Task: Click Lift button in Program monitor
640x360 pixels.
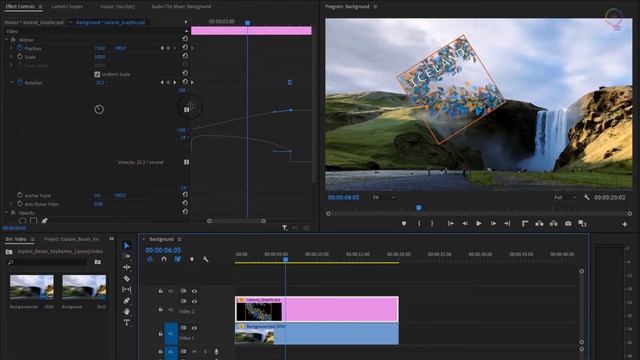Action: coord(539,224)
